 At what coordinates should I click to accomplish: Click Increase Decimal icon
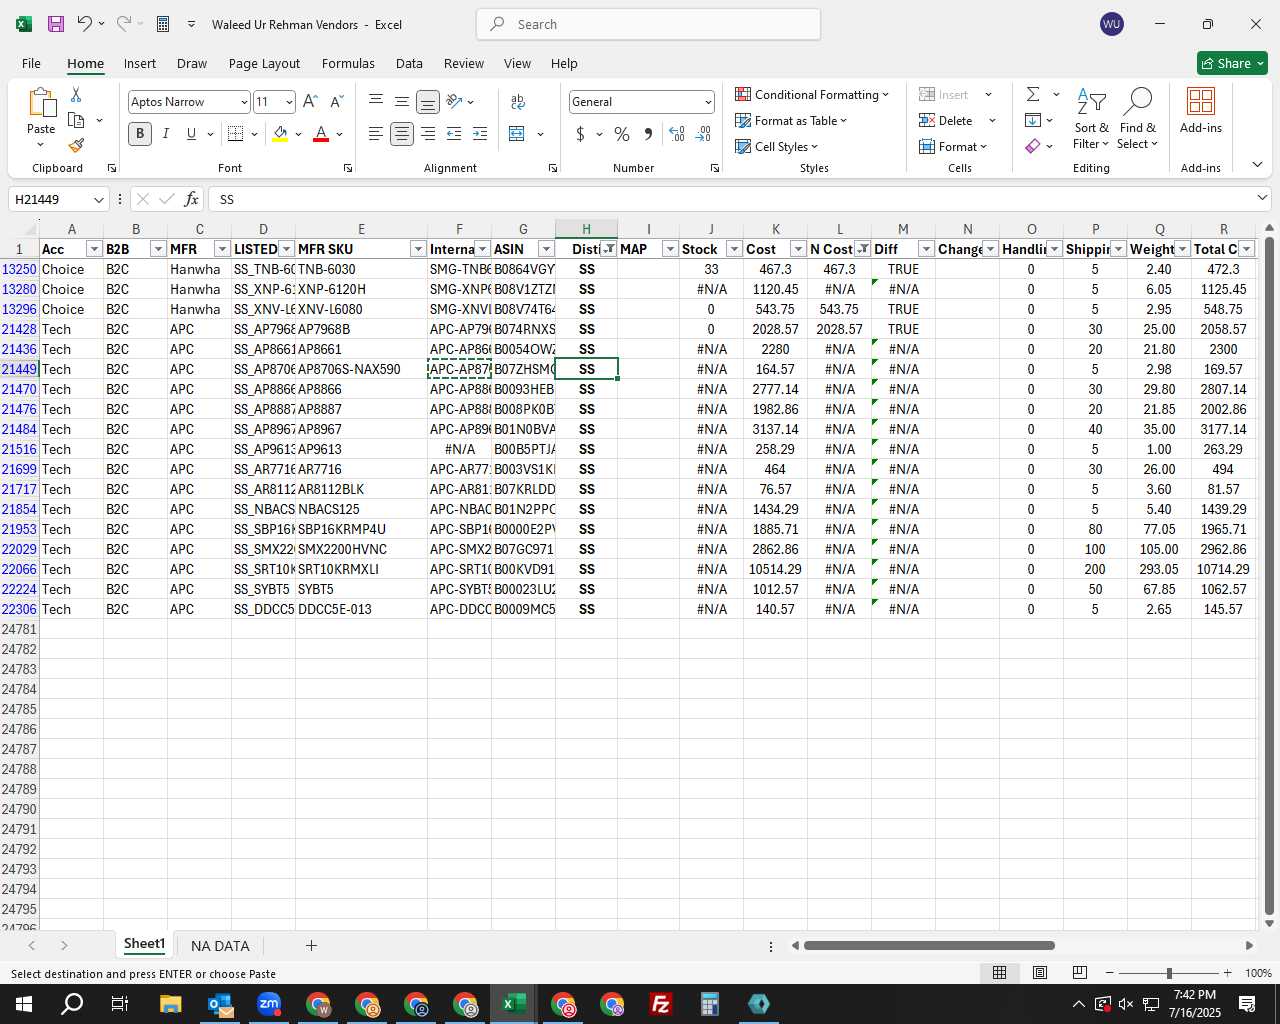pyautogui.click(x=677, y=134)
